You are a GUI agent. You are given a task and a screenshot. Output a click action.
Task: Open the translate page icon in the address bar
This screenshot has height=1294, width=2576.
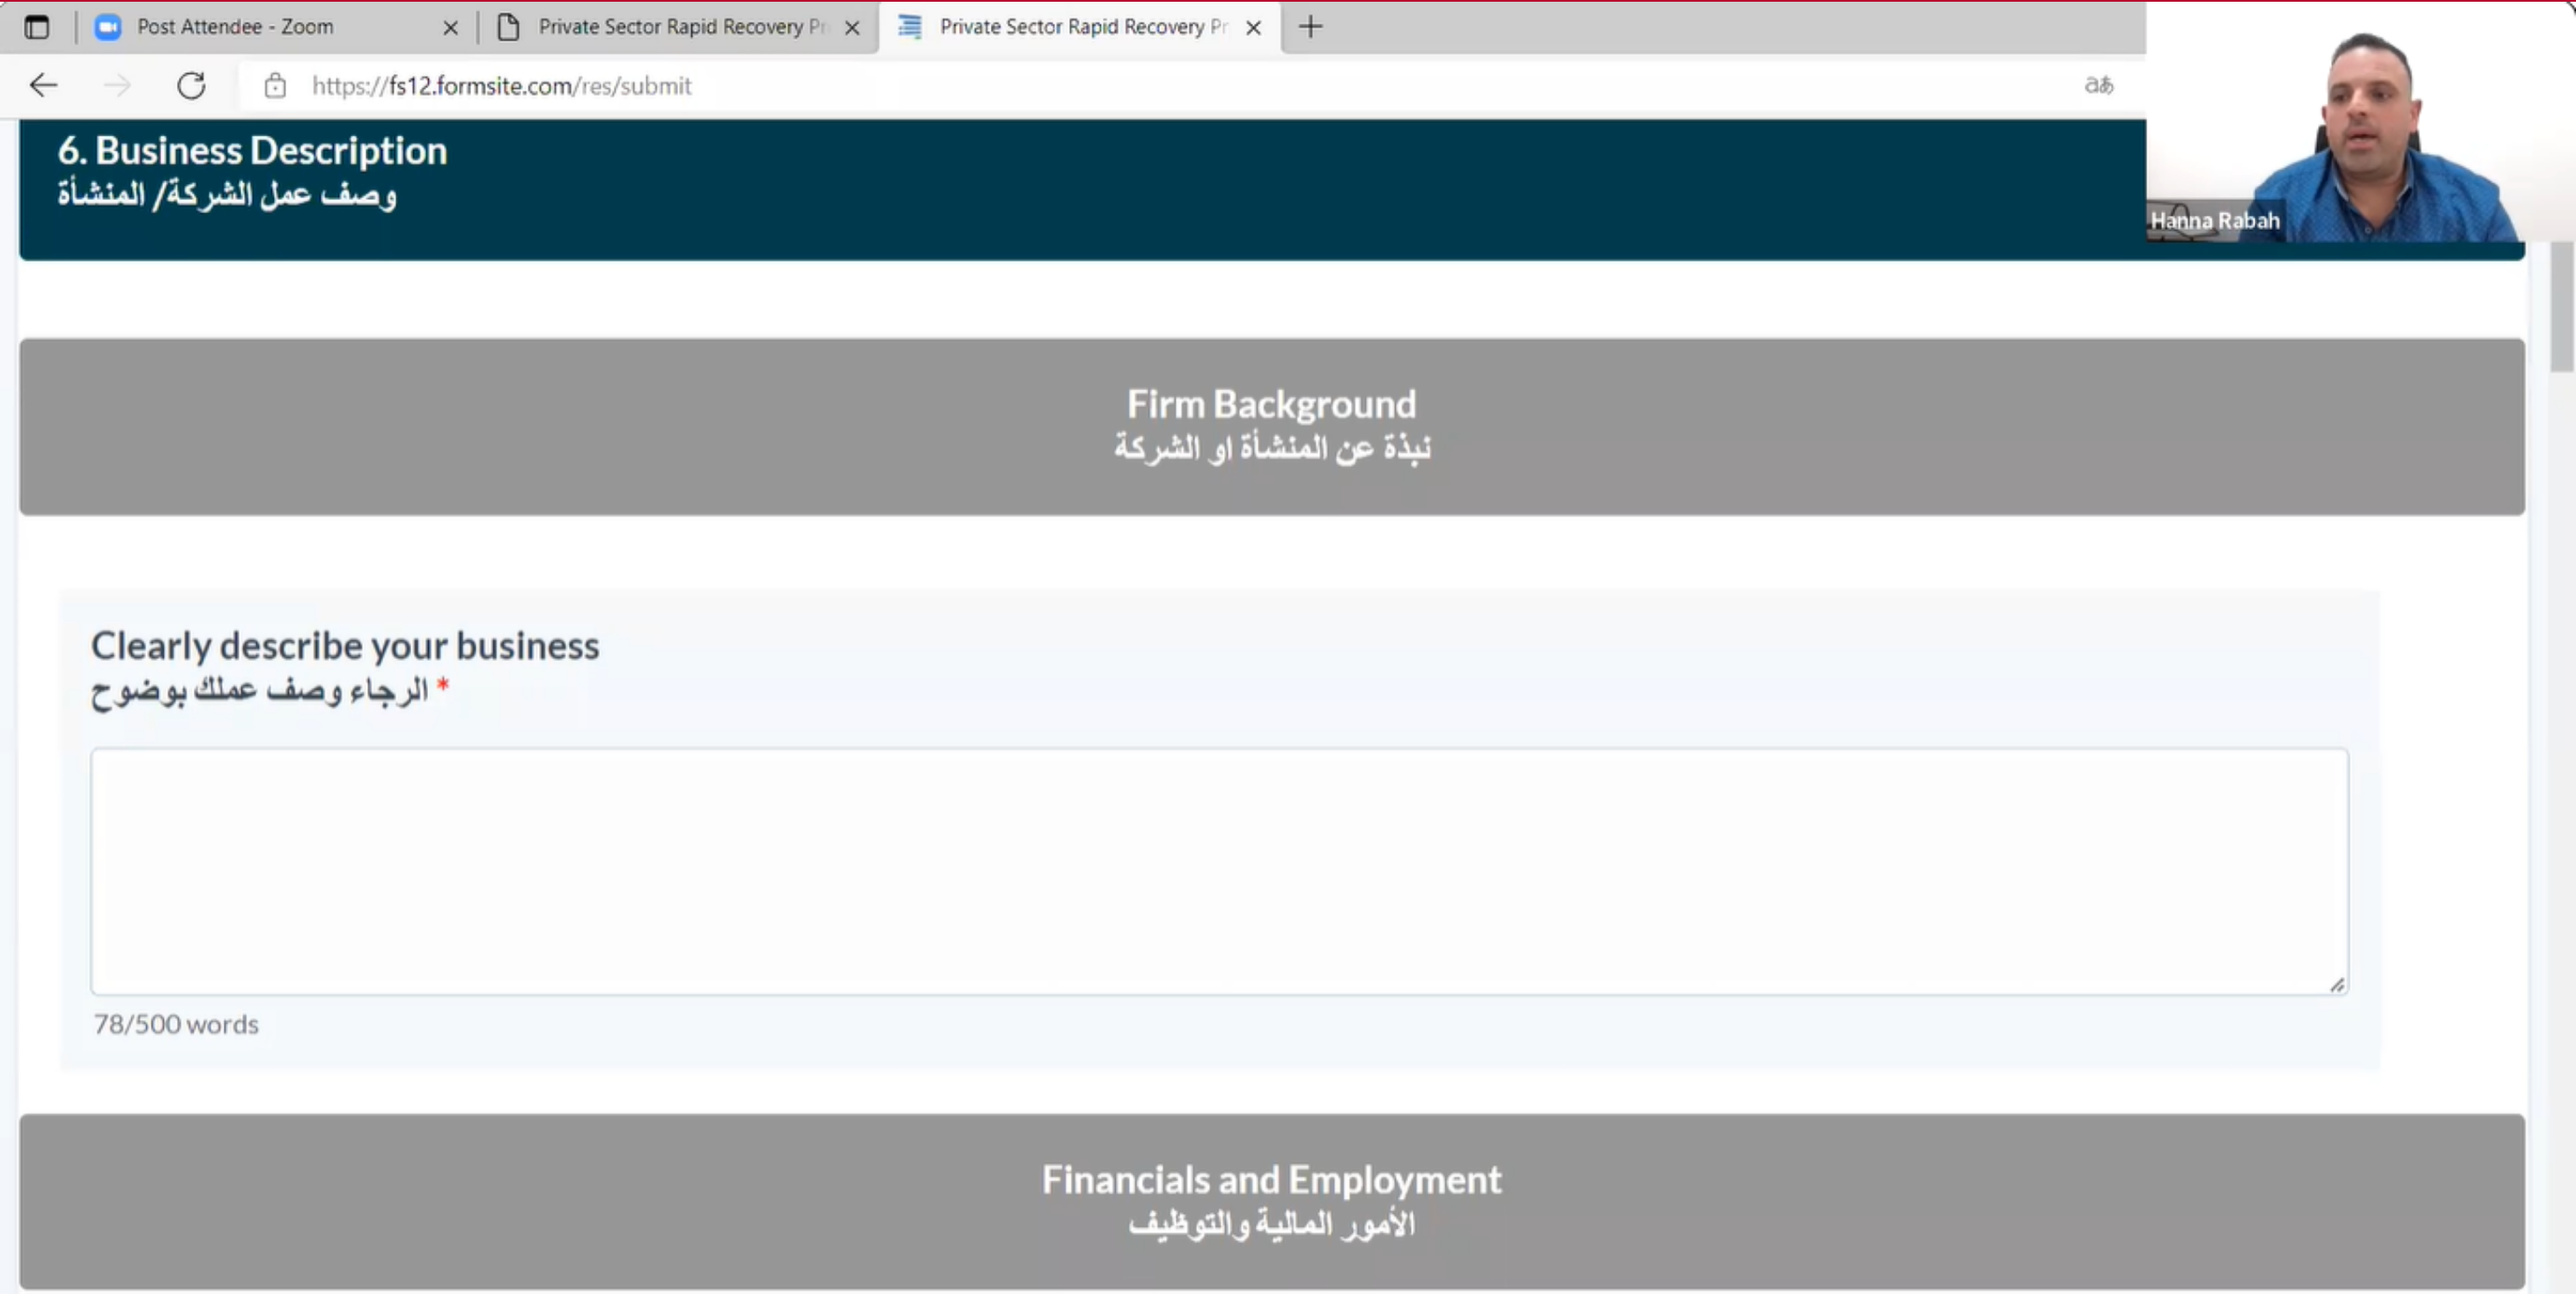pyautogui.click(x=2099, y=86)
